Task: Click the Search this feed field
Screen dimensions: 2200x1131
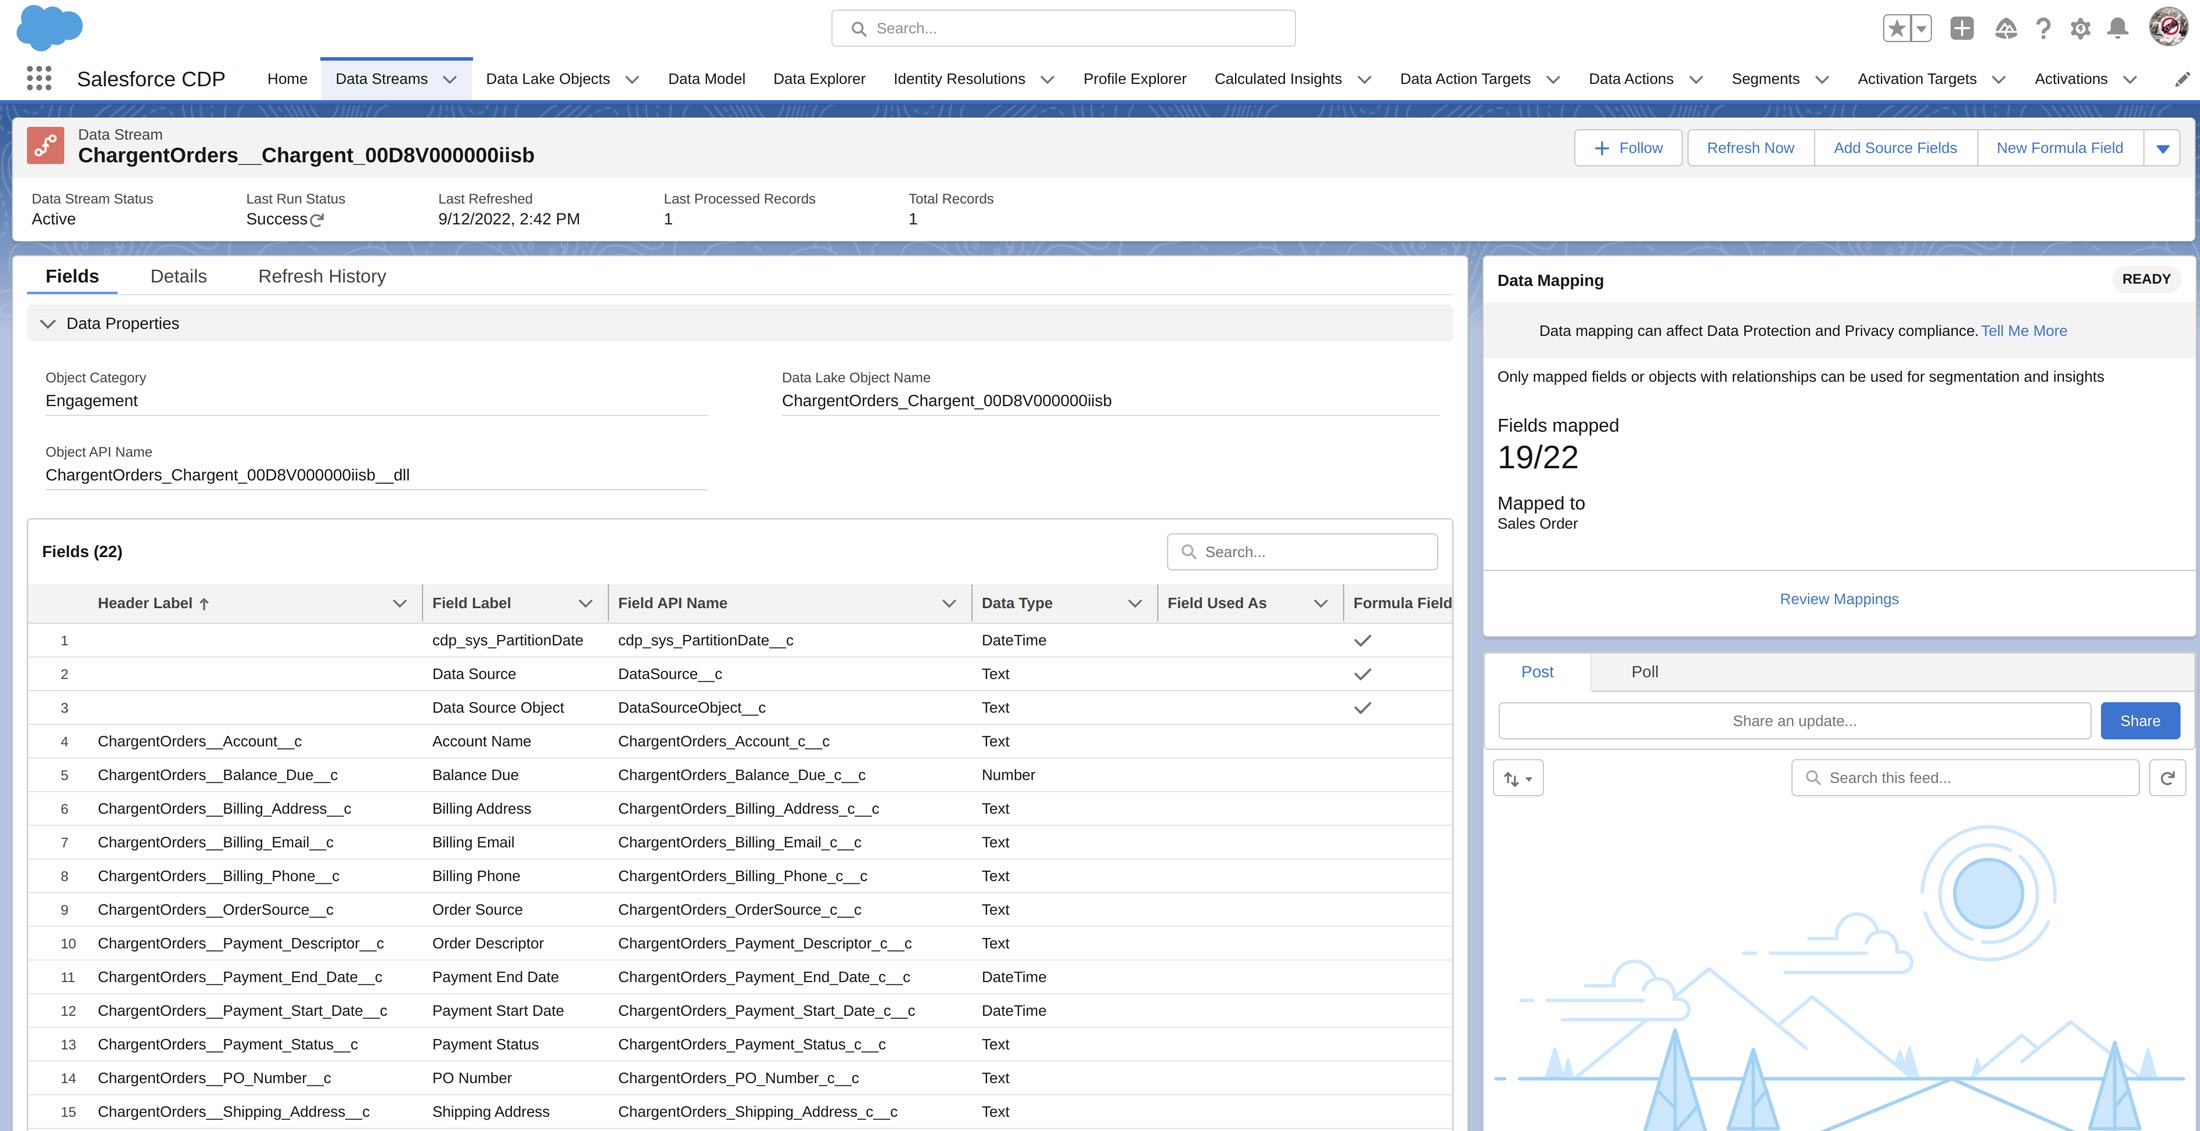Action: click(x=1965, y=778)
